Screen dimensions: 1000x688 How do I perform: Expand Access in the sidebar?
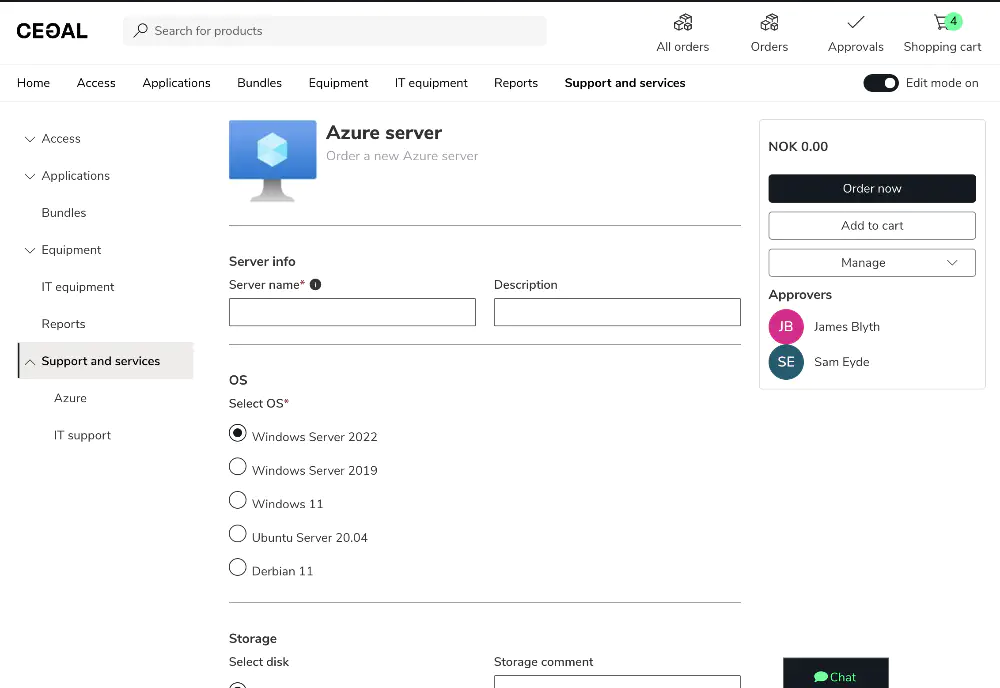[29, 139]
